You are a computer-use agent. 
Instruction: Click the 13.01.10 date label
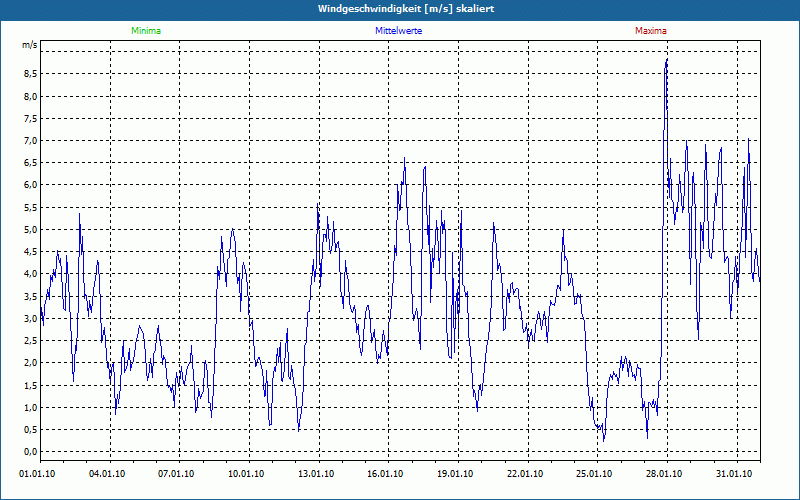[316, 474]
